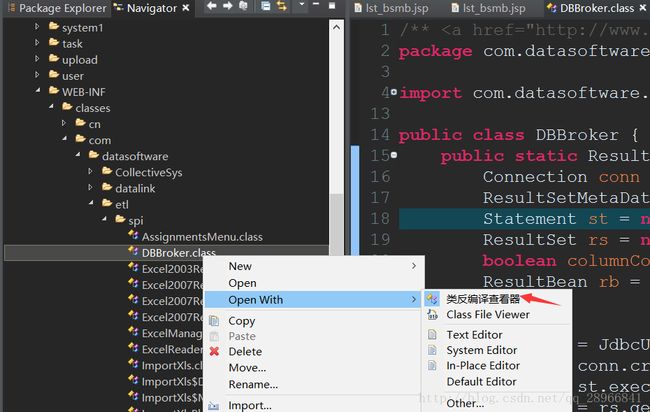Click the Copy icon in context menu
The width and height of the screenshot is (650, 412).
point(214,320)
